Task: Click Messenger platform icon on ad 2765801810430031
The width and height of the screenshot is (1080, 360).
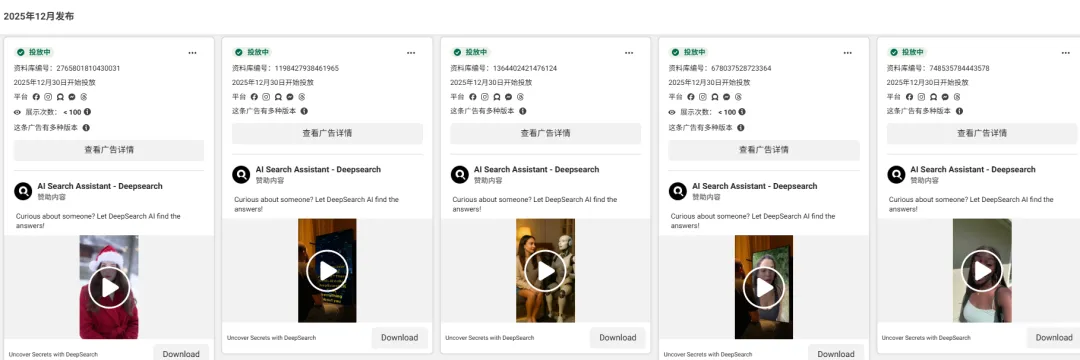Action: click(x=72, y=97)
